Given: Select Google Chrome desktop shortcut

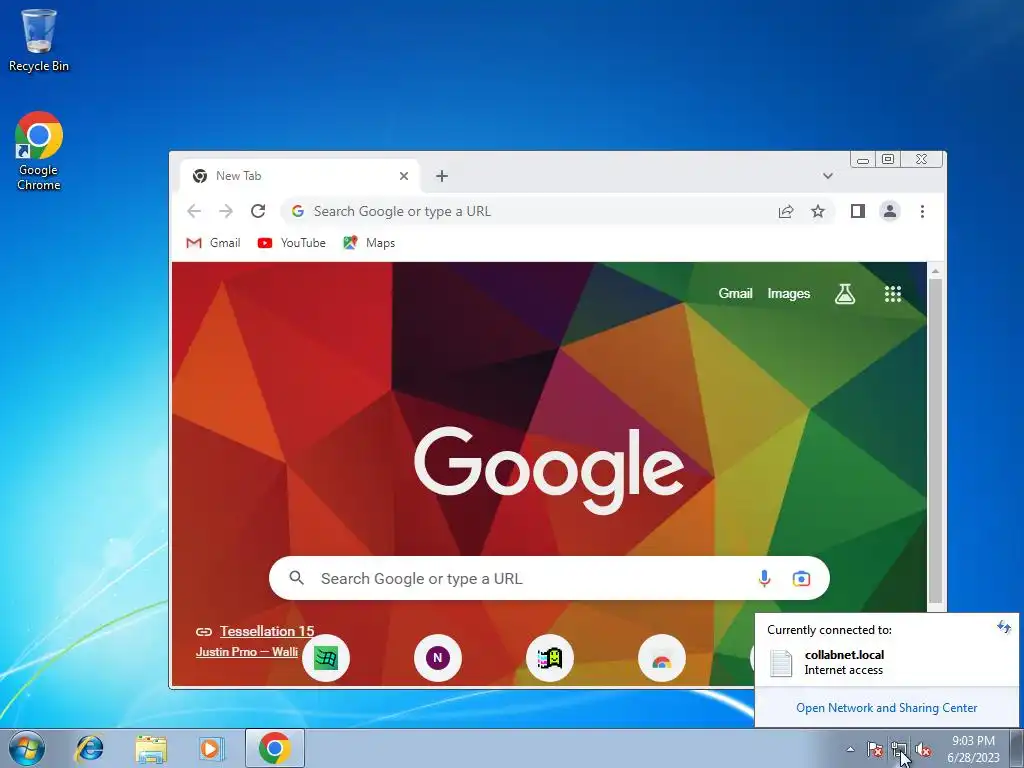Looking at the screenshot, I should tap(39, 152).
